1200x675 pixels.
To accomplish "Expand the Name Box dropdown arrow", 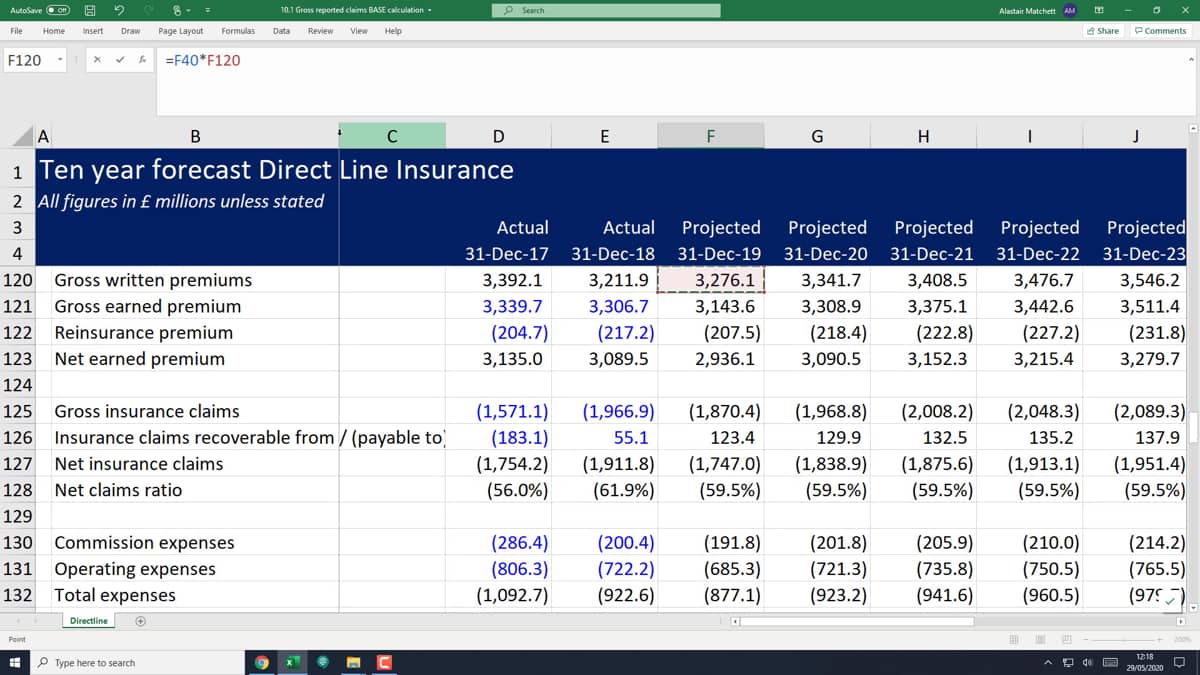I will coord(60,60).
